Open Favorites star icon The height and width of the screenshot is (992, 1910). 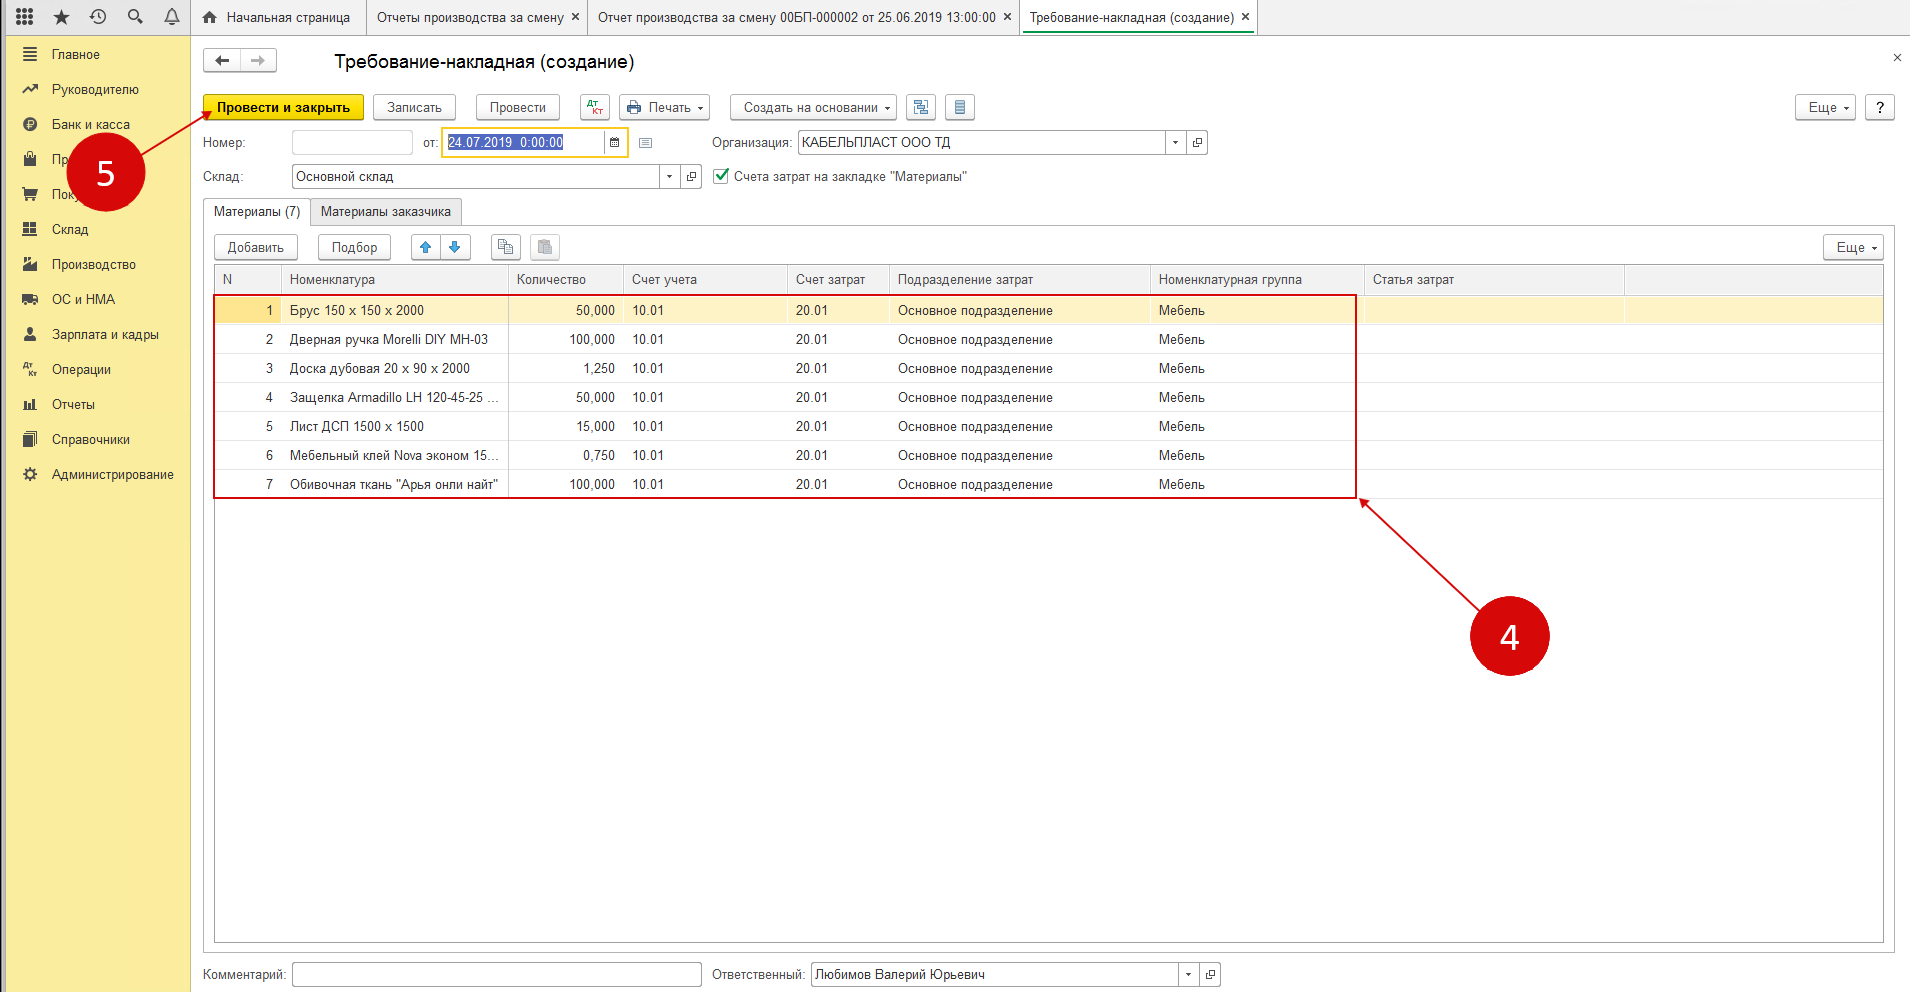[x=61, y=17]
